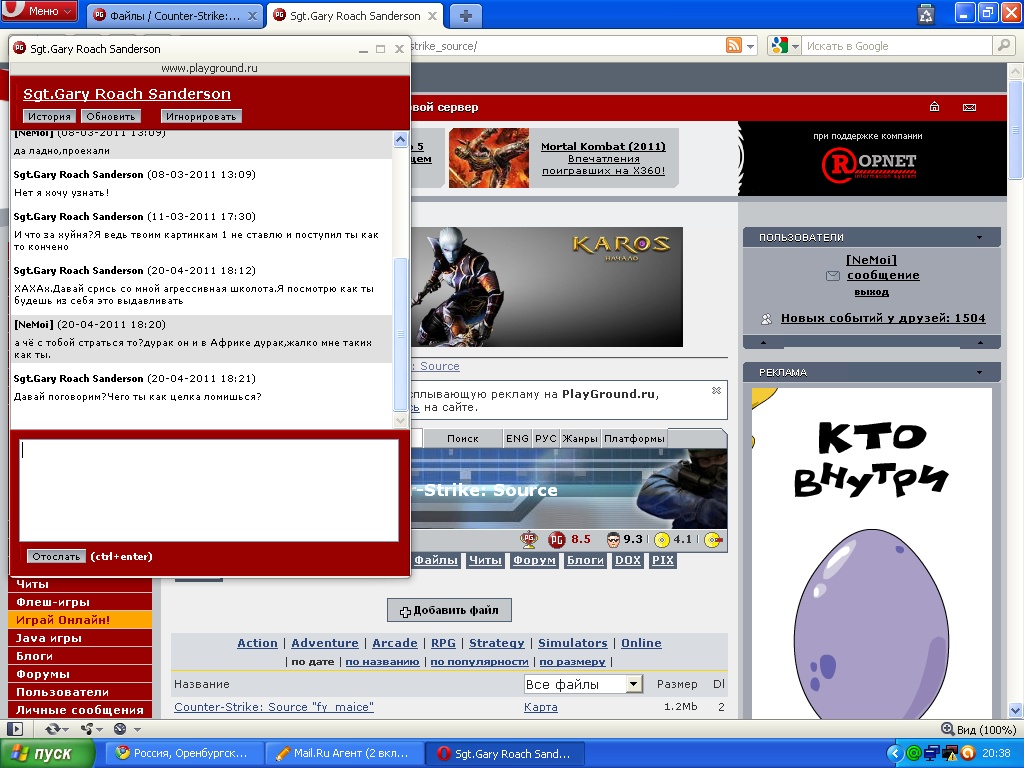The image size is (1024, 768).
Task: Click the chat scrollbar down arrow
Action: [x=400, y=421]
